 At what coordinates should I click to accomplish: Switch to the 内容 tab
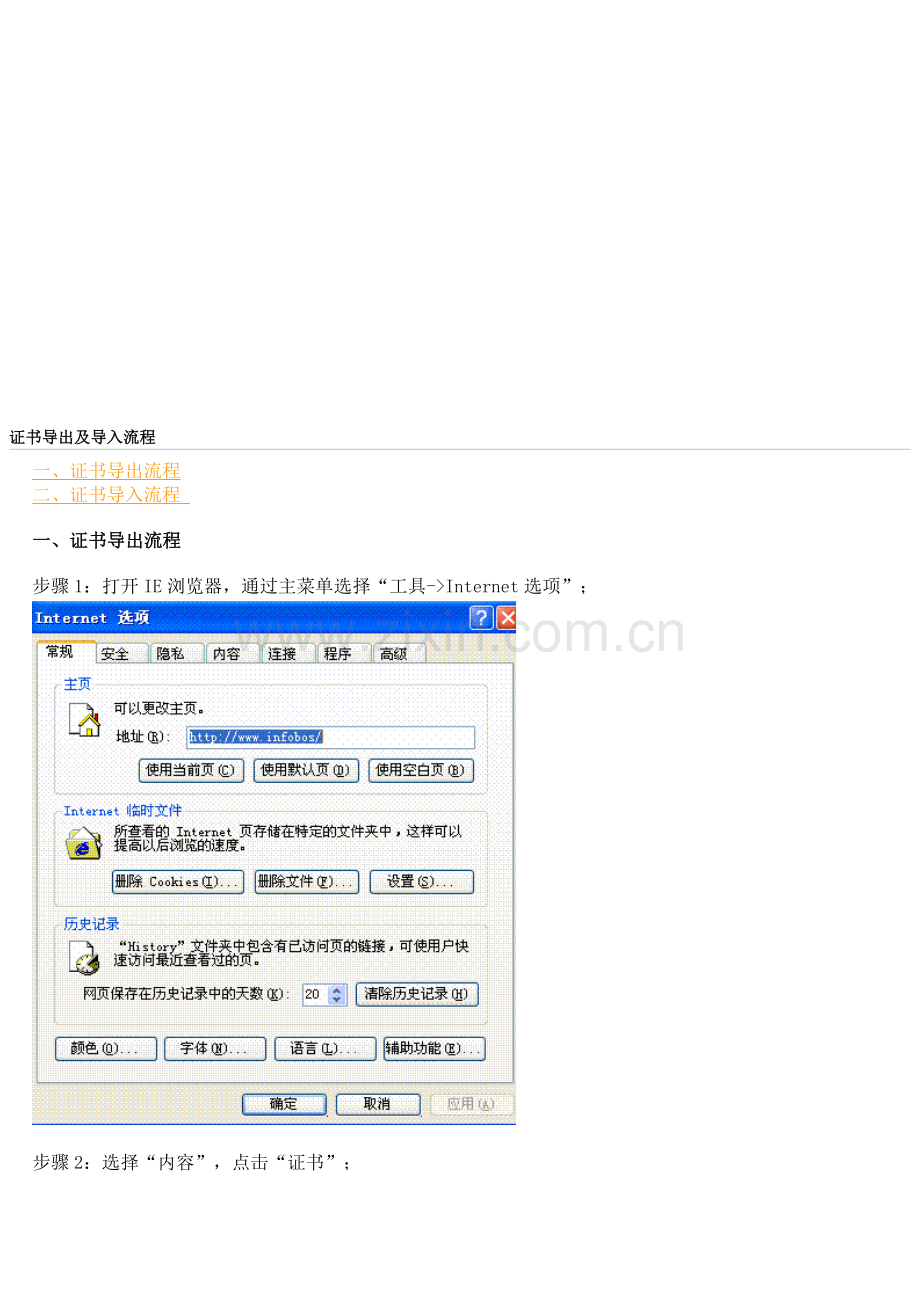coord(230,652)
